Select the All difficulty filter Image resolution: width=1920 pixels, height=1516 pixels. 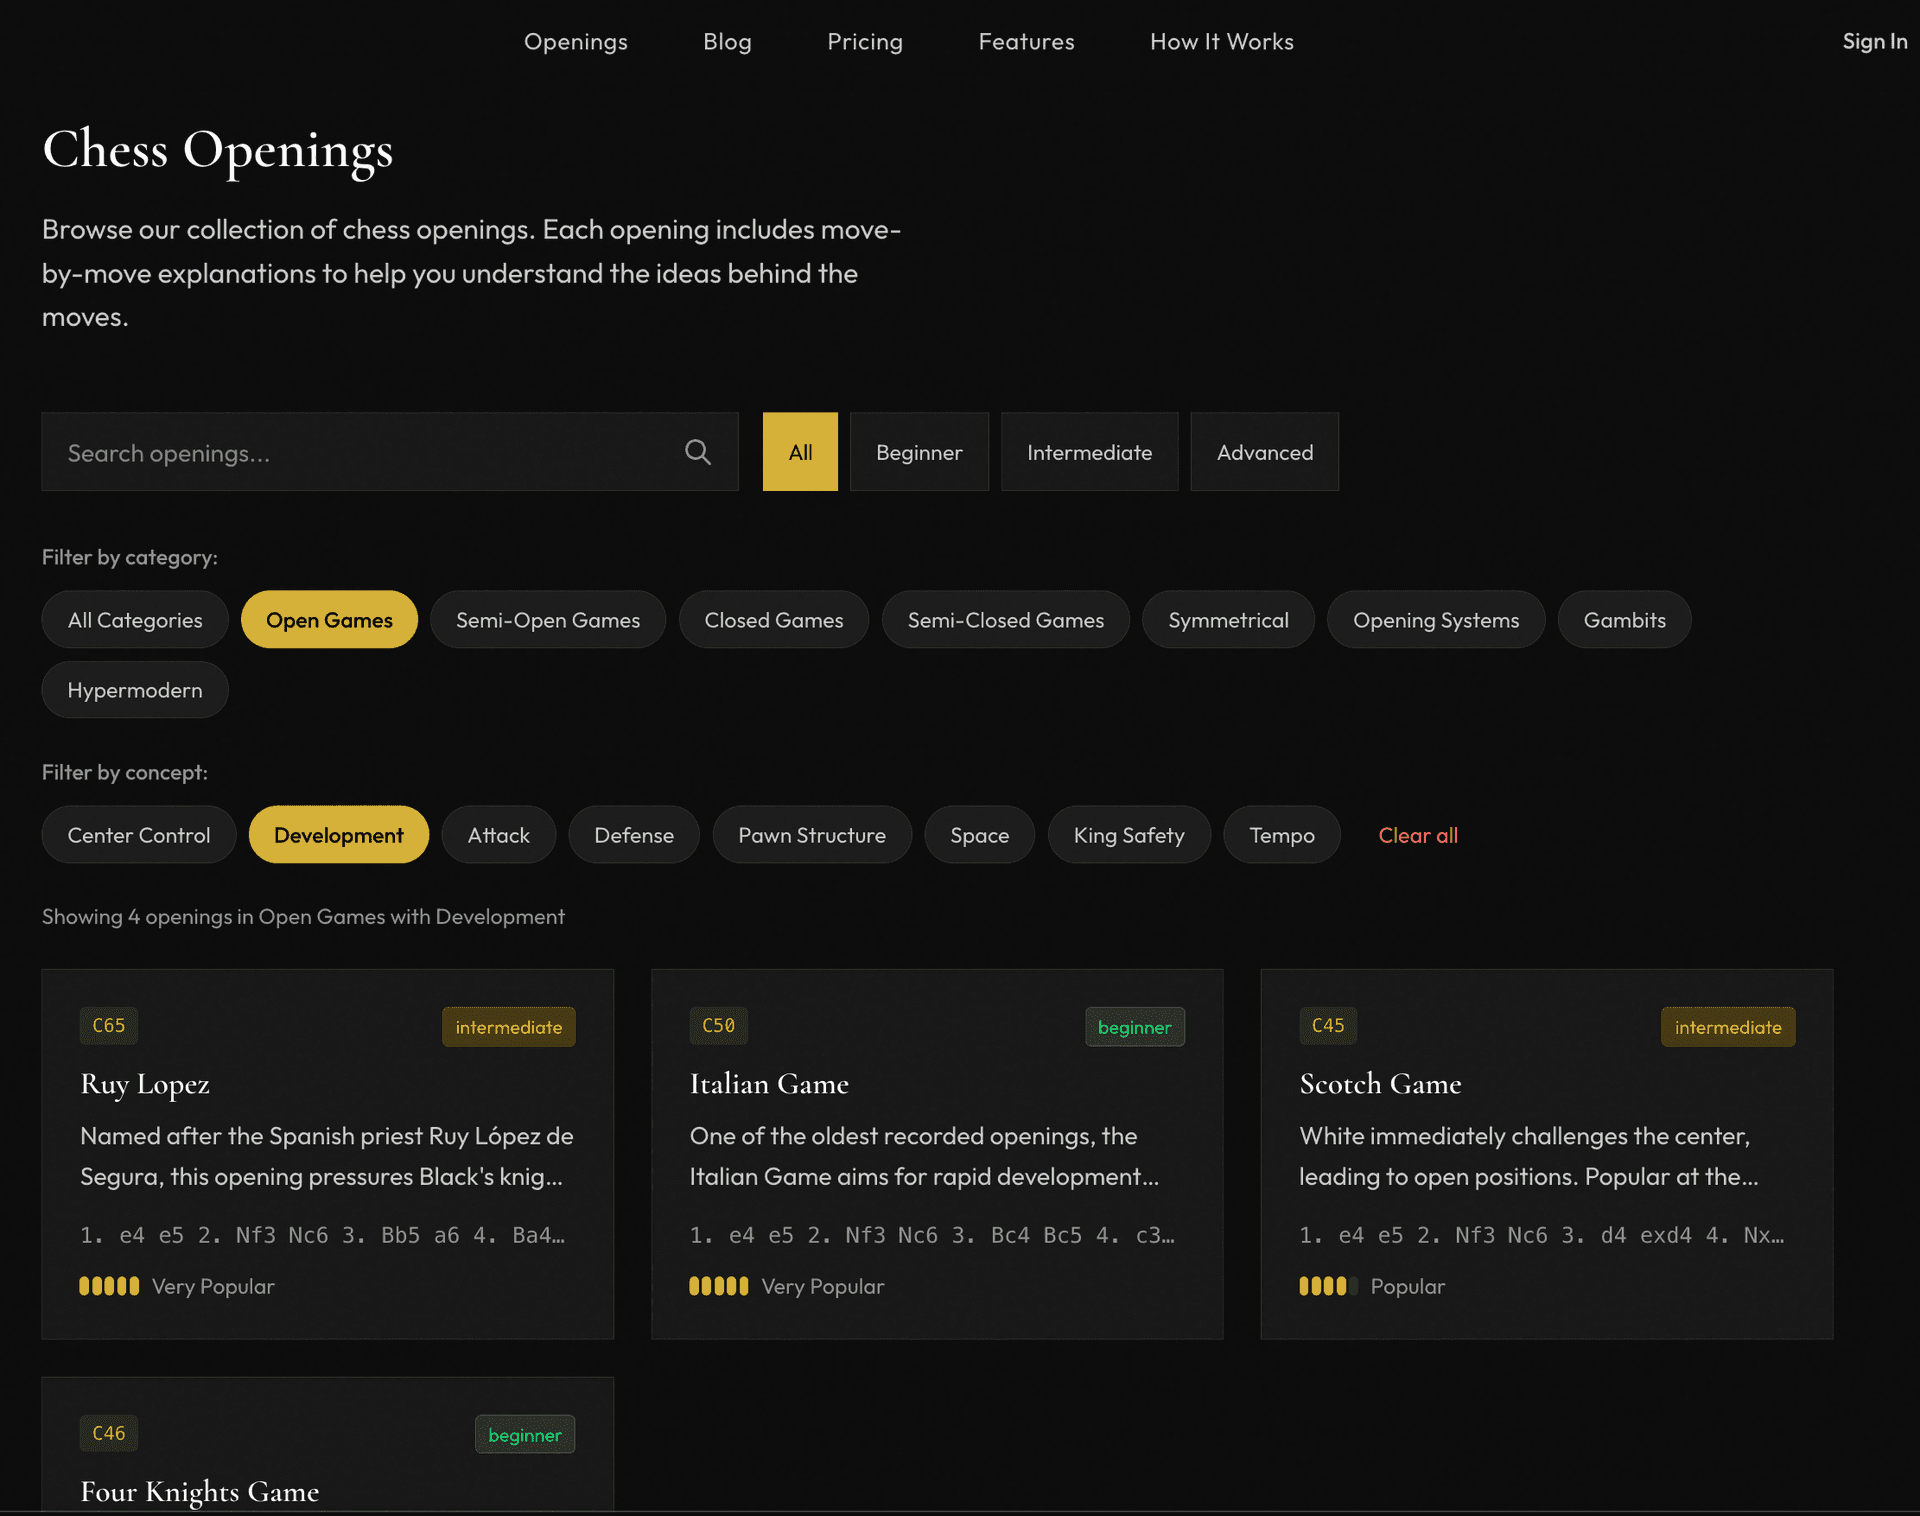[799, 451]
